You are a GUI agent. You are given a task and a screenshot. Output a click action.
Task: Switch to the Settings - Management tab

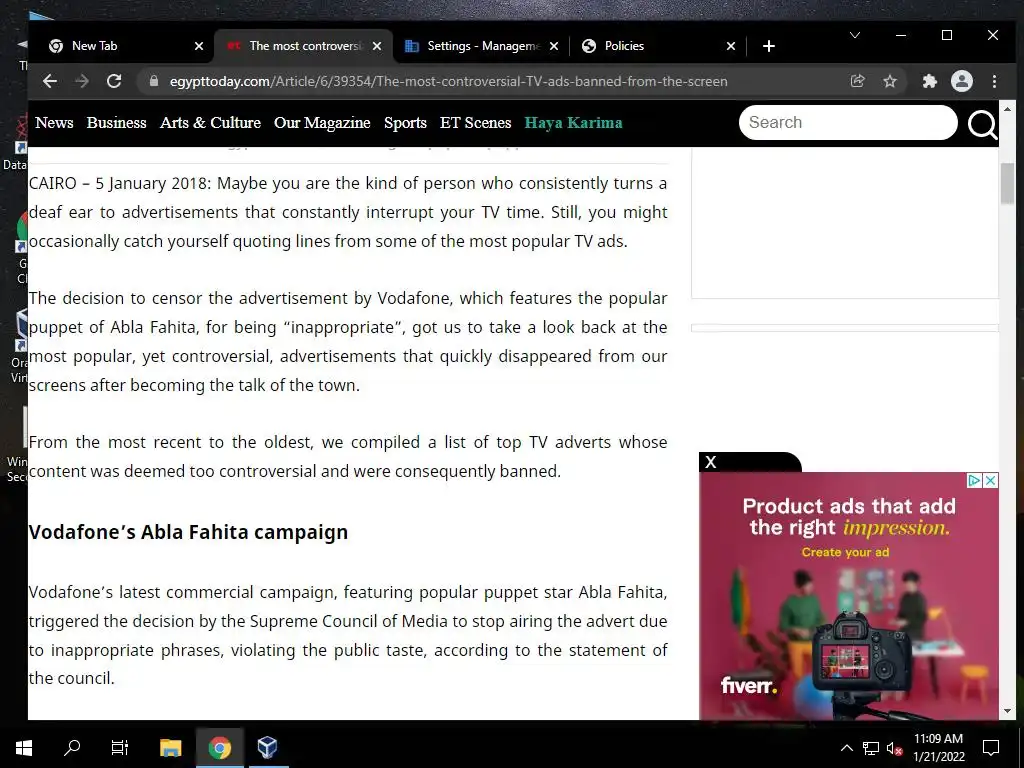tap(480, 46)
